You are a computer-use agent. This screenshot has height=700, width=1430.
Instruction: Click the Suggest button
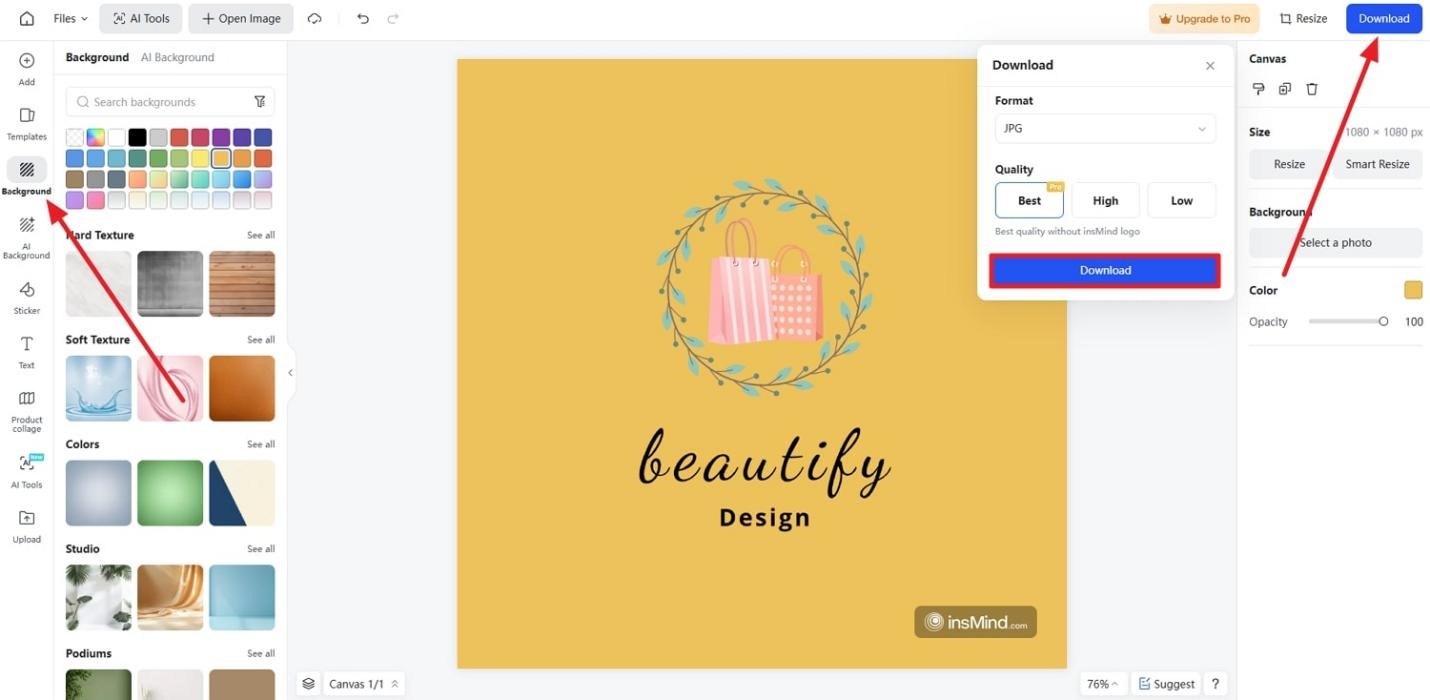pyautogui.click(x=1166, y=684)
